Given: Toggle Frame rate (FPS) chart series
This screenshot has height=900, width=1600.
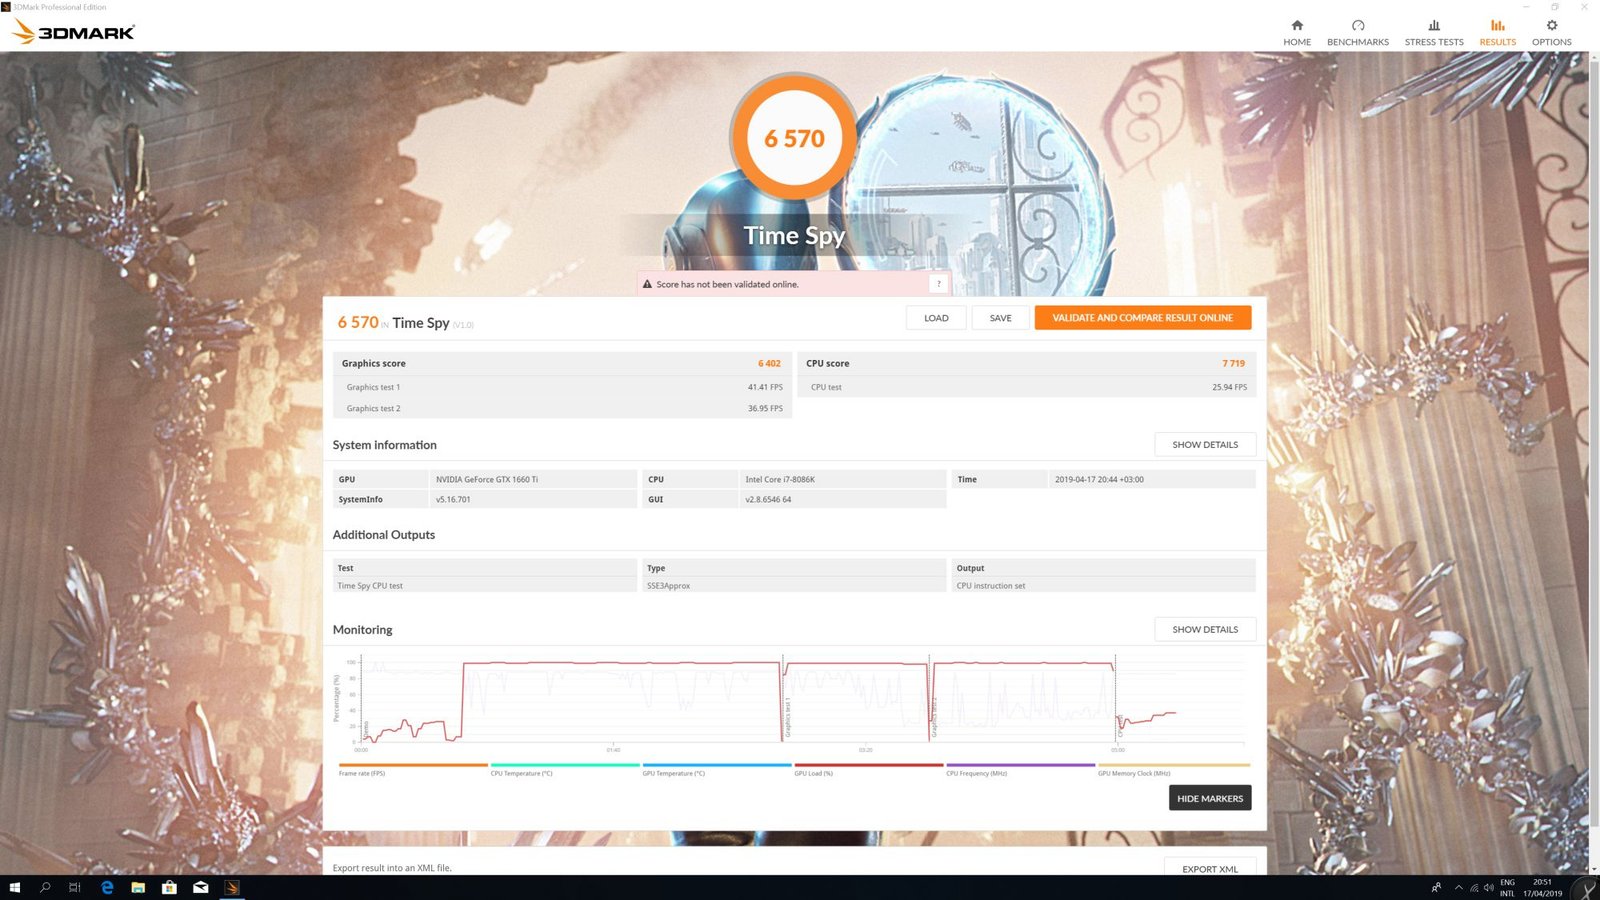Looking at the screenshot, I should tap(413, 769).
